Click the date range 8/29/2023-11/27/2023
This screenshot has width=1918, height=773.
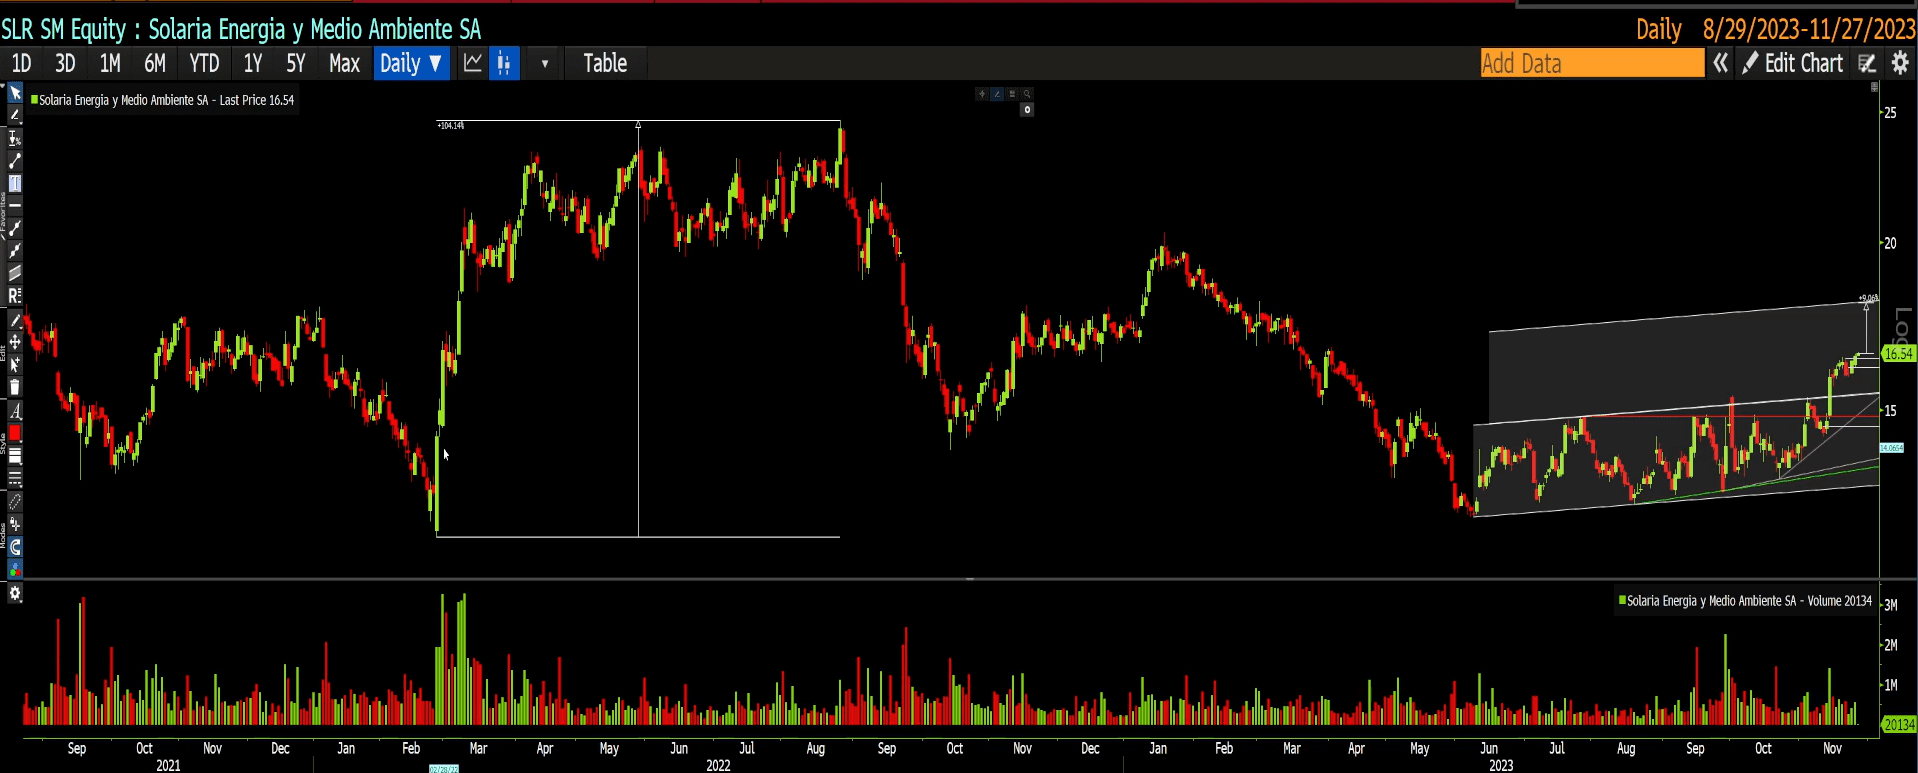point(1810,29)
